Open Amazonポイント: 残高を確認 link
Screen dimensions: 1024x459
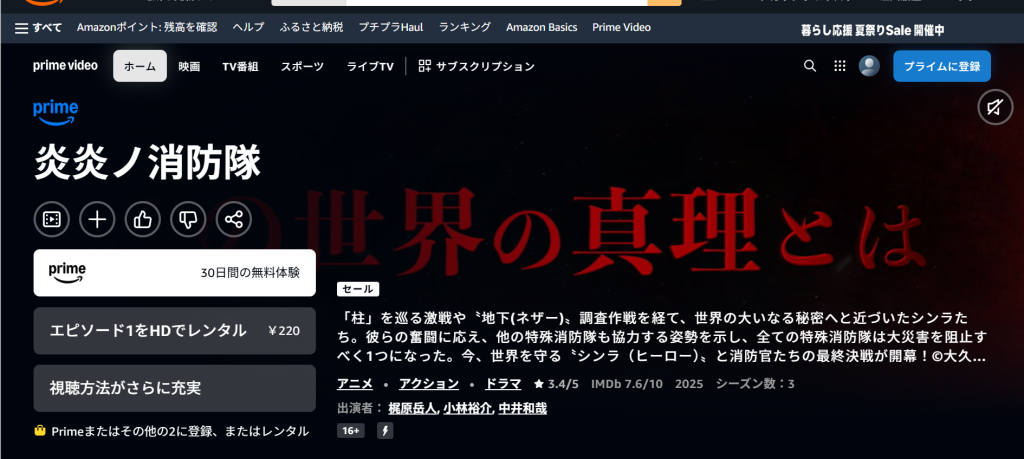[147, 27]
